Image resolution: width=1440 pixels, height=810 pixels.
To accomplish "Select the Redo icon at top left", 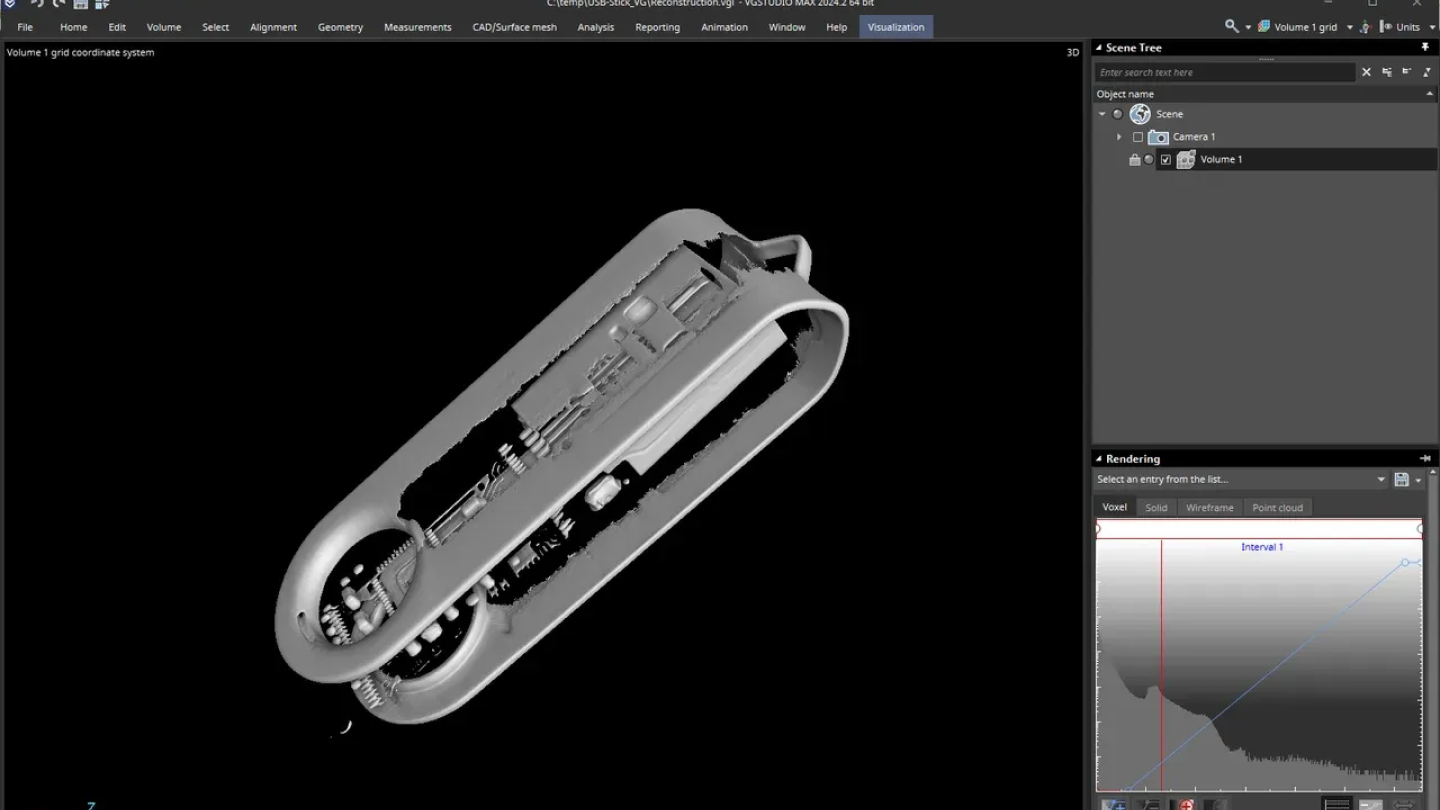I will coord(57,4).
